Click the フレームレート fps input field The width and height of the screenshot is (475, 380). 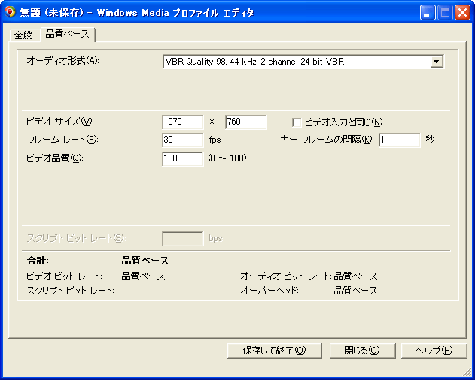182,140
